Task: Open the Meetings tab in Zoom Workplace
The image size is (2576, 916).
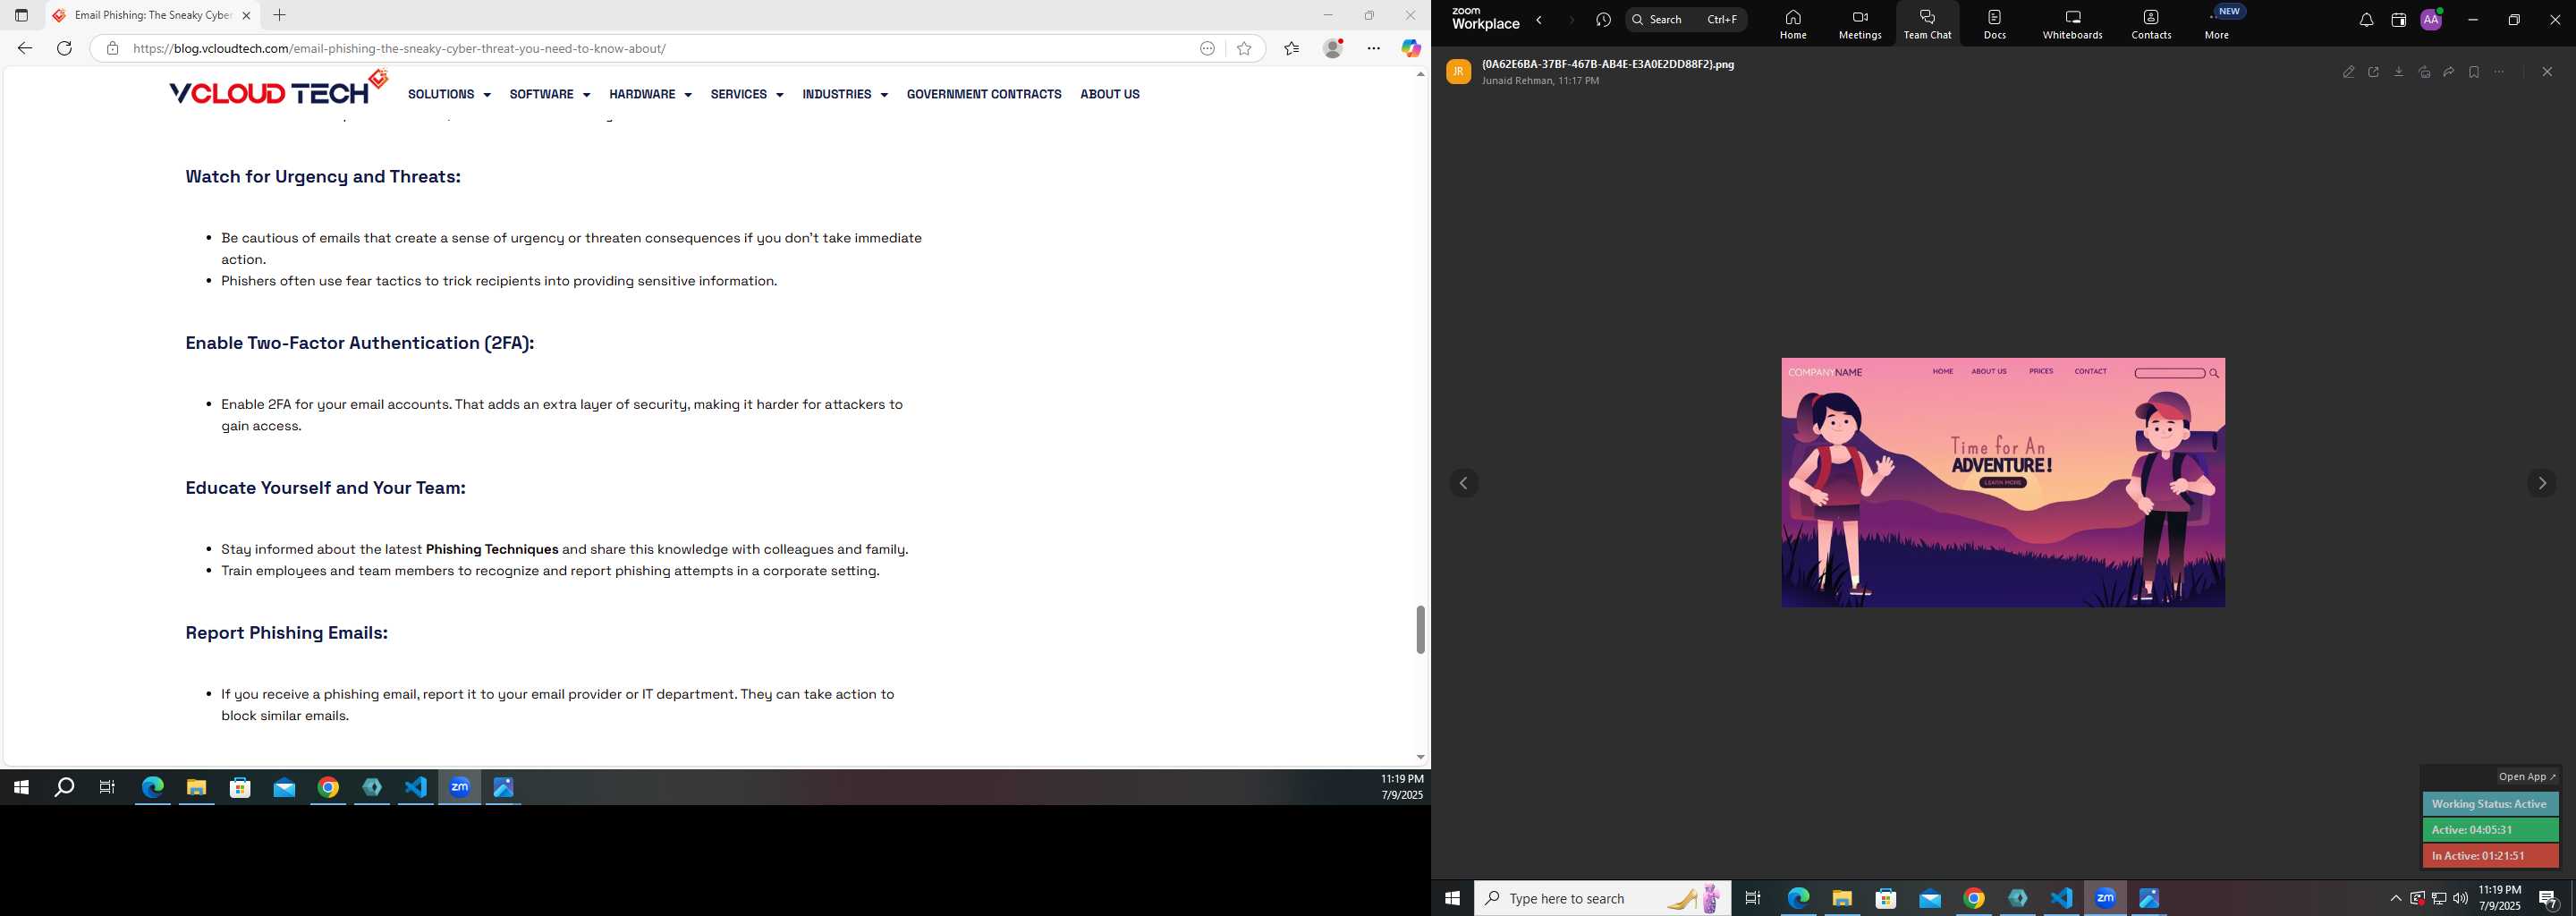Action: click(1860, 24)
